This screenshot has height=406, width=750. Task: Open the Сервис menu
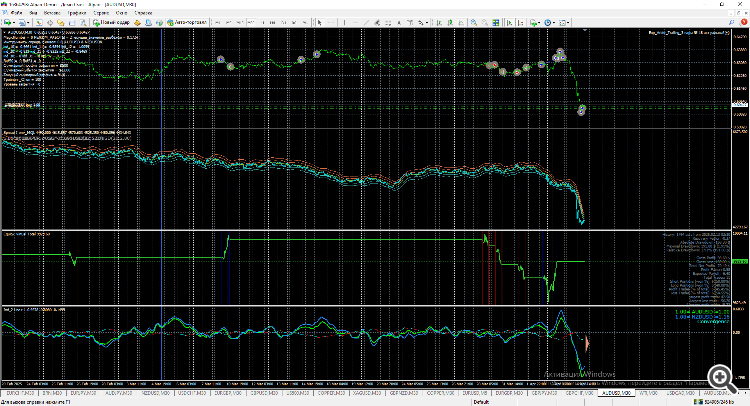(x=101, y=13)
